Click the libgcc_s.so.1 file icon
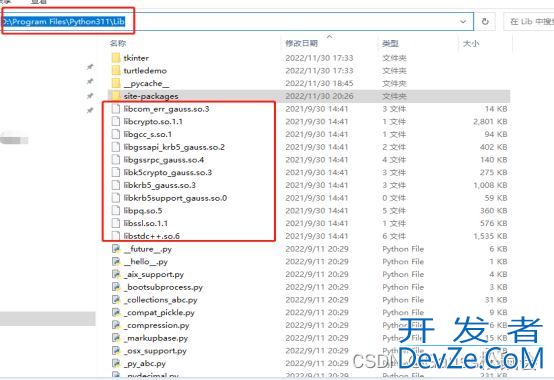 [116, 134]
